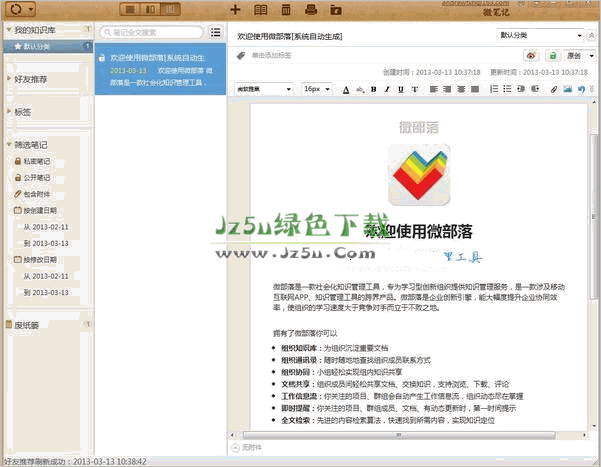Switch to the two-pane layout view
Image resolution: width=601 pixels, height=467 pixels.
[150, 9]
